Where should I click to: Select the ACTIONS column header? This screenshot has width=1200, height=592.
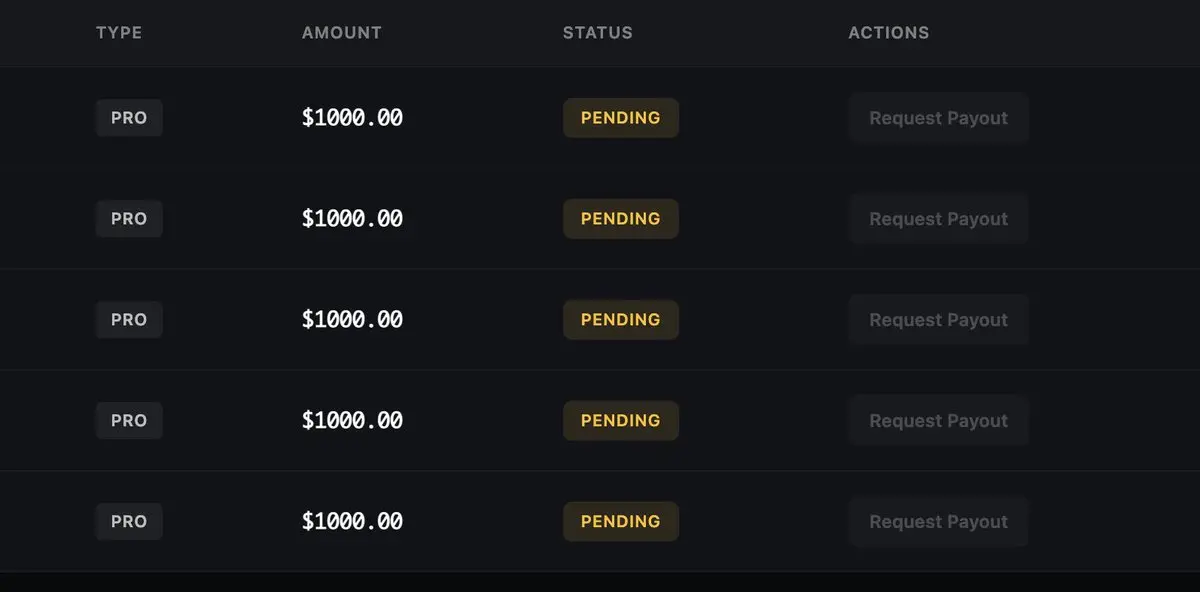coord(889,33)
